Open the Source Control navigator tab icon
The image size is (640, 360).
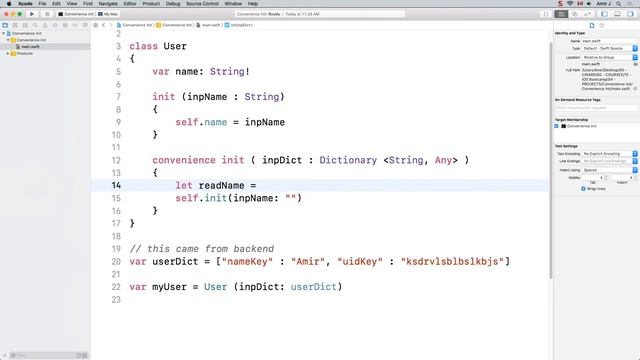[x=15, y=25]
